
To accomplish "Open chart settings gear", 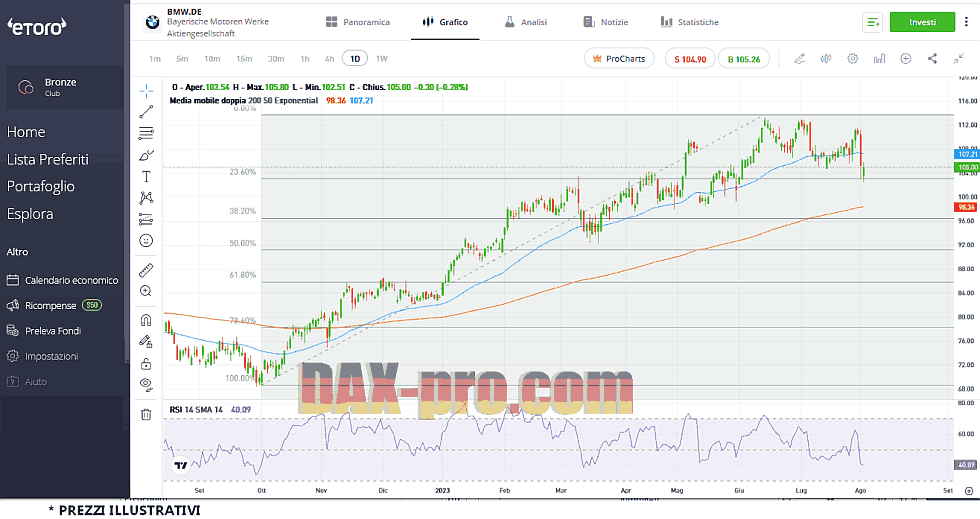I will (852, 59).
